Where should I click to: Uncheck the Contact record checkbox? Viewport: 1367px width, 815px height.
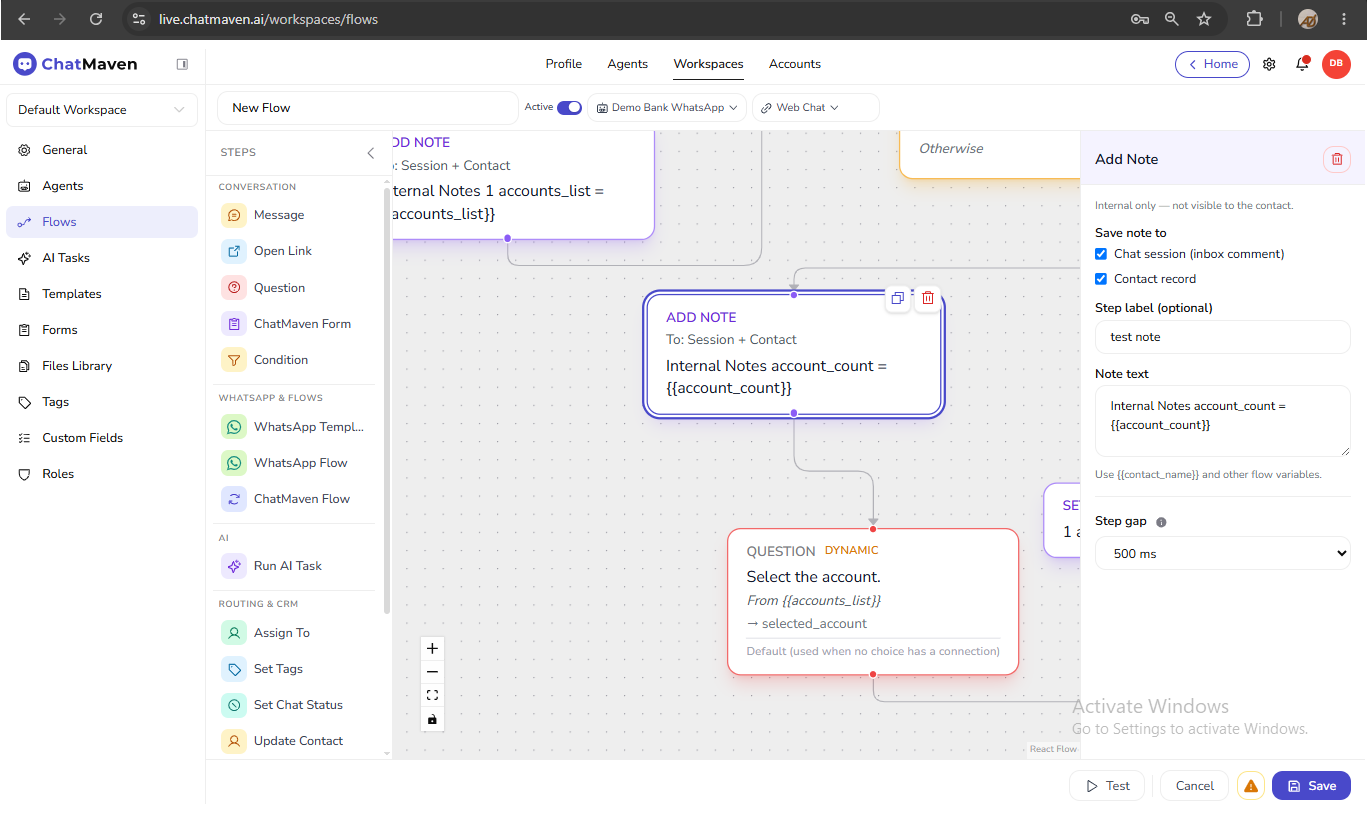coord(1101,279)
